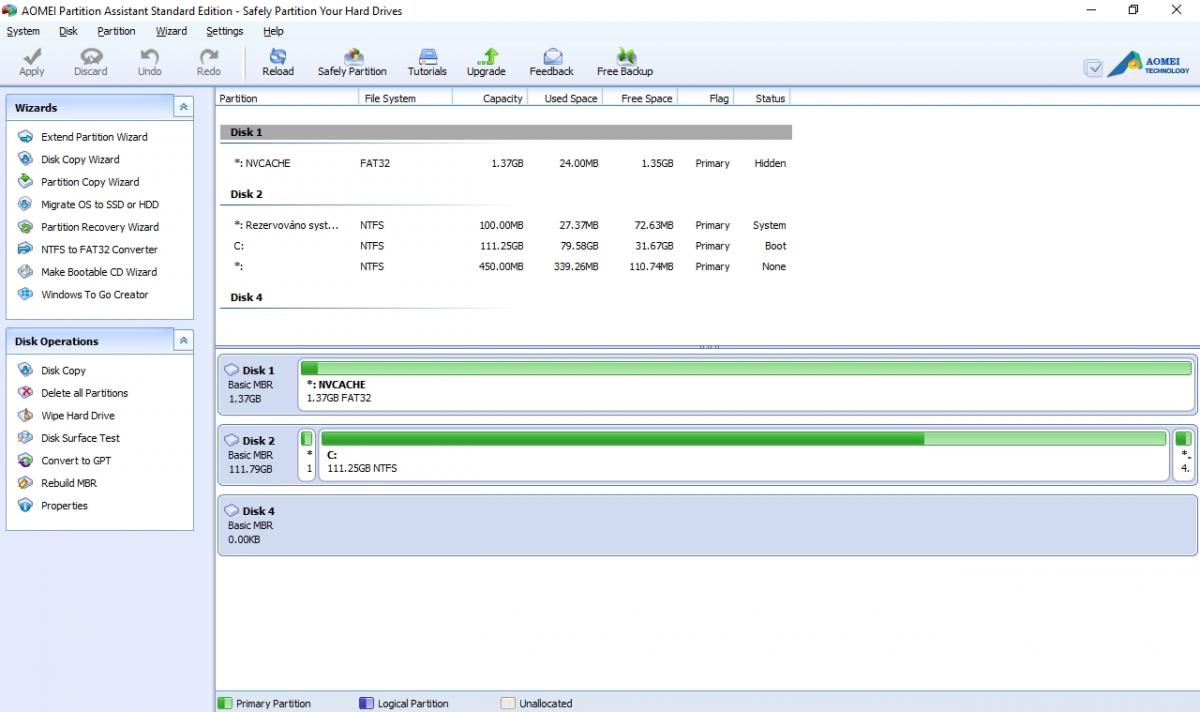Collapse the Disk Operations panel
Image resolution: width=1200 pixels, height=712 pixels.
click(x=184, y=341)
